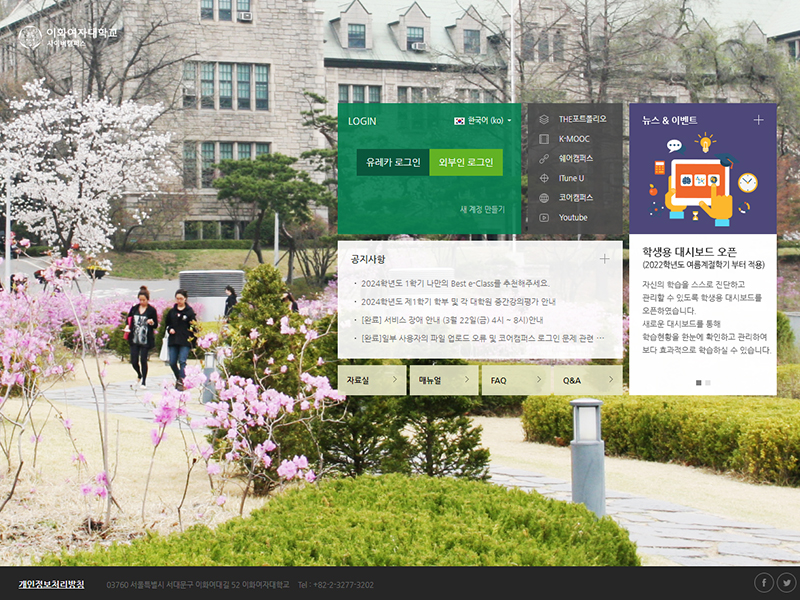Open the FAQ page
The height and width of the screenshot is (600, 800).
(516, 380)
